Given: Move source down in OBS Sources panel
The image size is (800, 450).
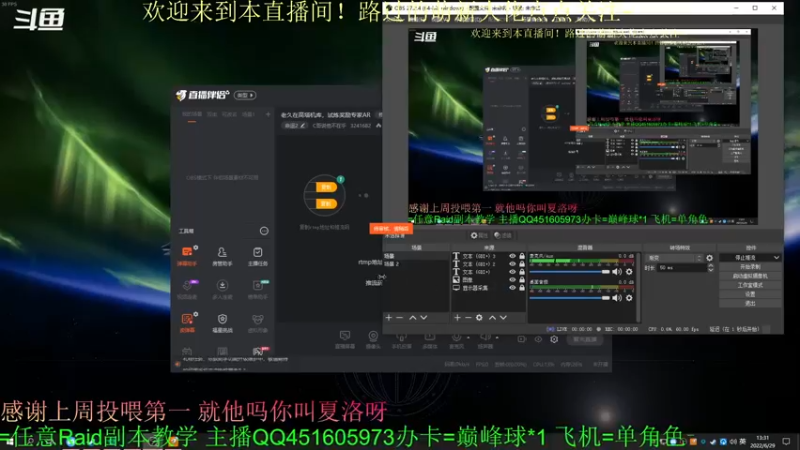Looking at the screenshot, I should click(503, 317).
